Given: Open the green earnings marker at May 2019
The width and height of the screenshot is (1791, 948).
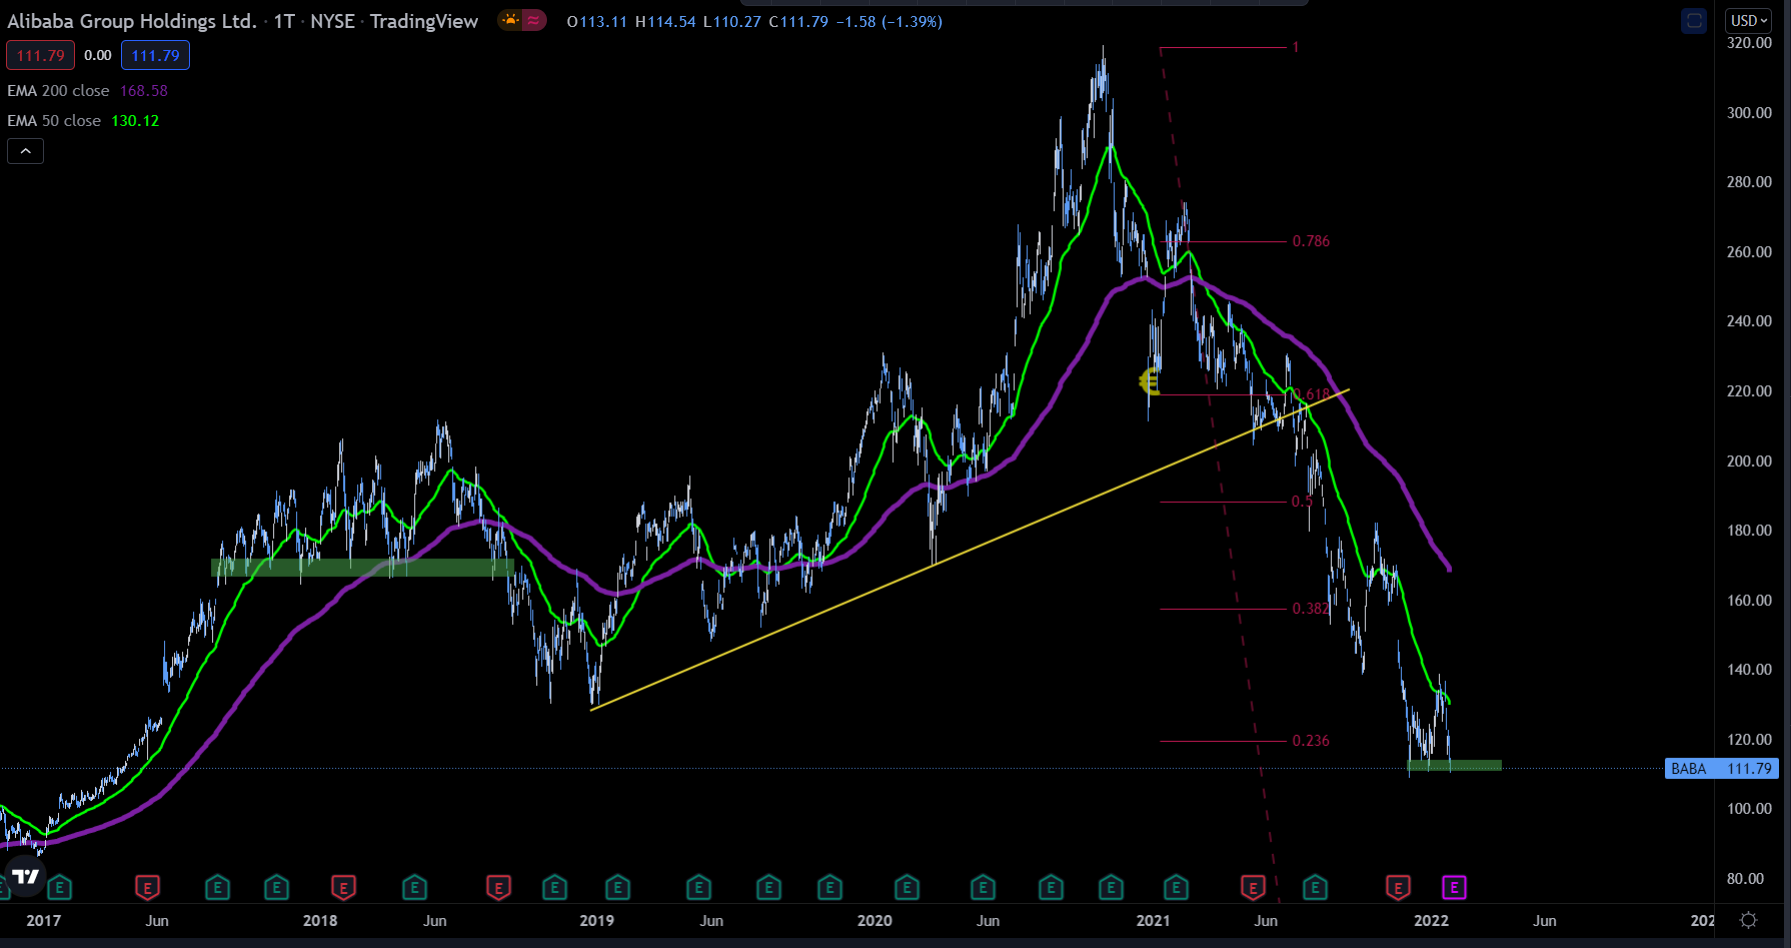Looking at the screenshot, I should coord(698,887).
